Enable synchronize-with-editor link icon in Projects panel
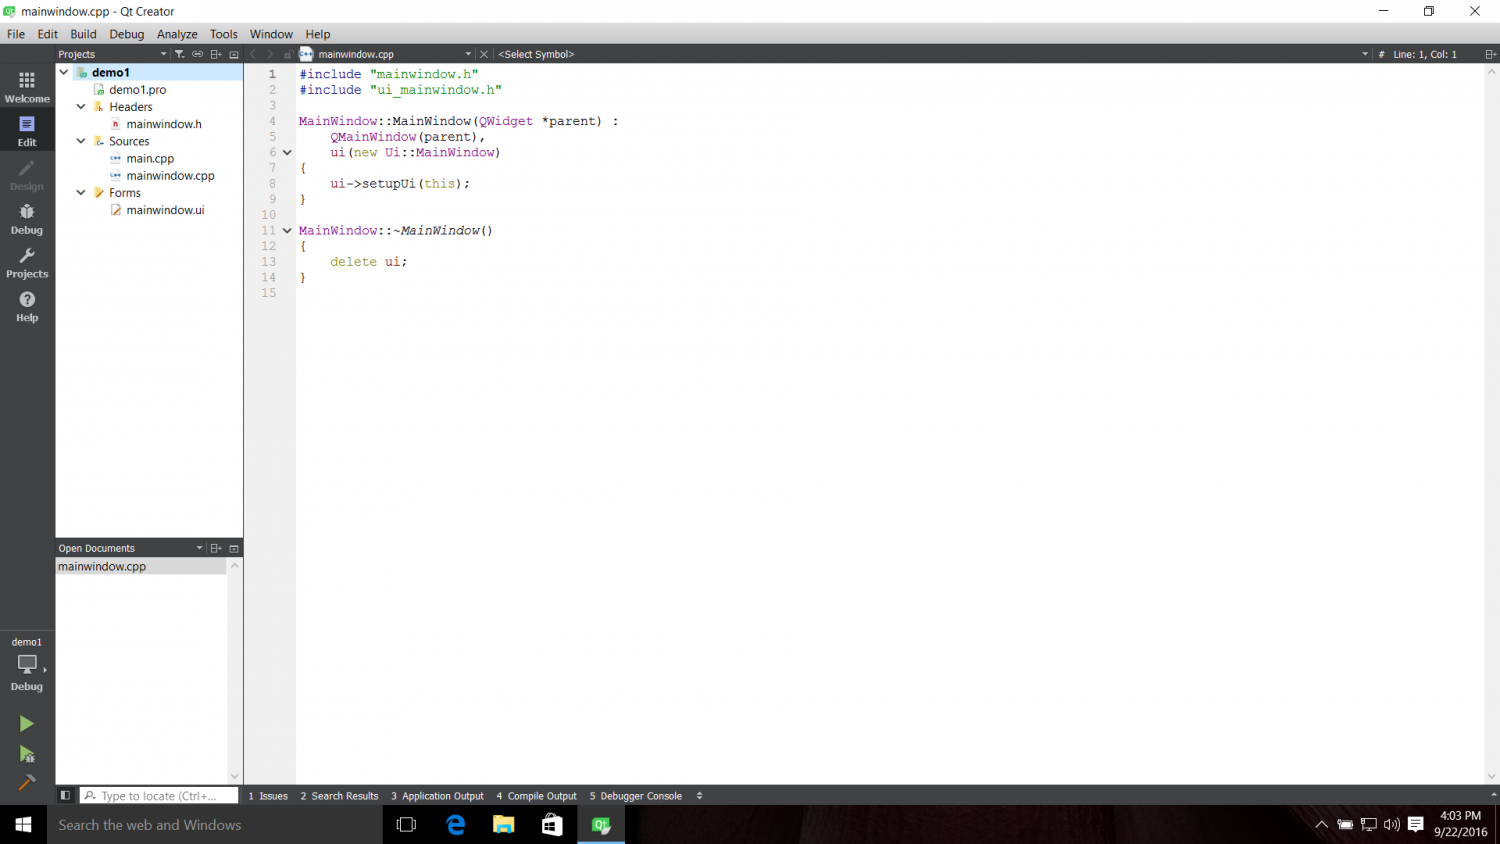Image resolution: width=1500 pixels, height=844 pixels. [197, 54]
